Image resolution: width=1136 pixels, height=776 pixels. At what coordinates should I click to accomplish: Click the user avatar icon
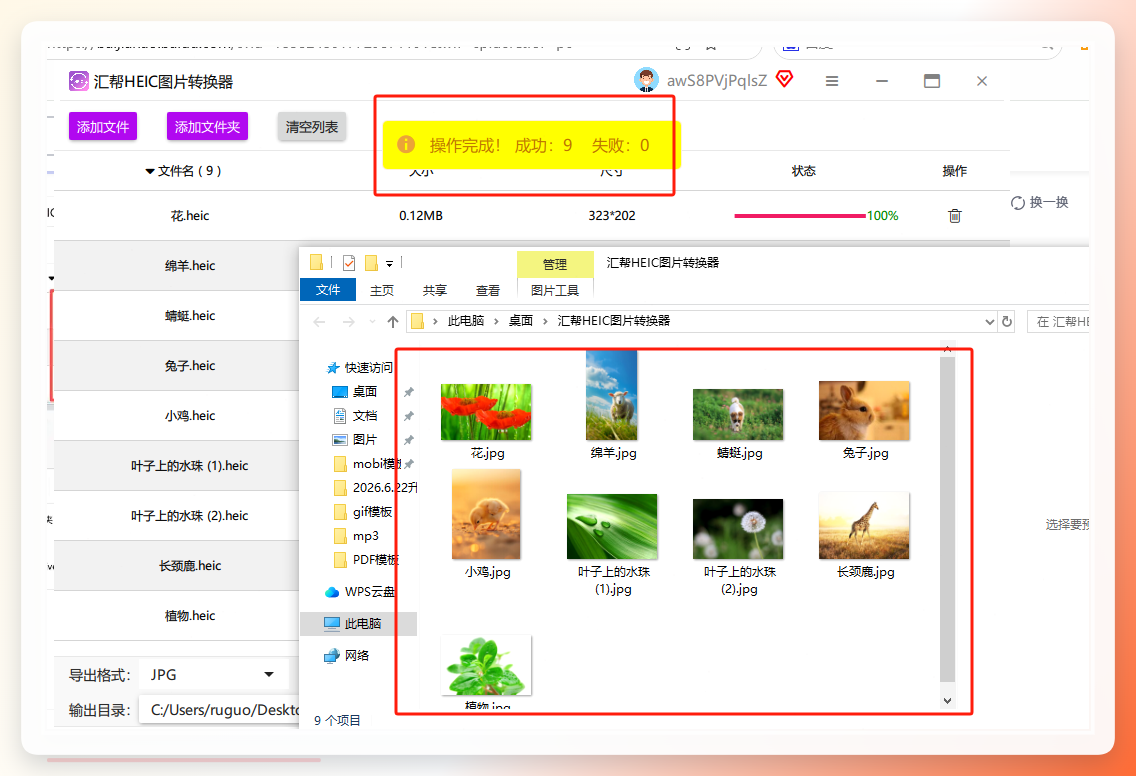pyautogui.click(x=646, y=80)
